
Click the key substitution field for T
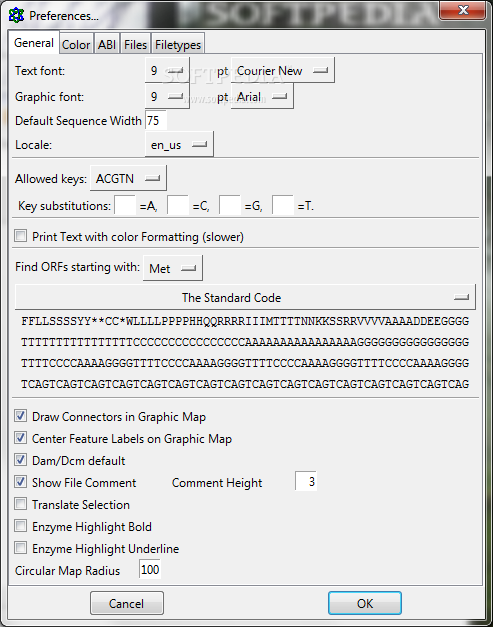283,205
